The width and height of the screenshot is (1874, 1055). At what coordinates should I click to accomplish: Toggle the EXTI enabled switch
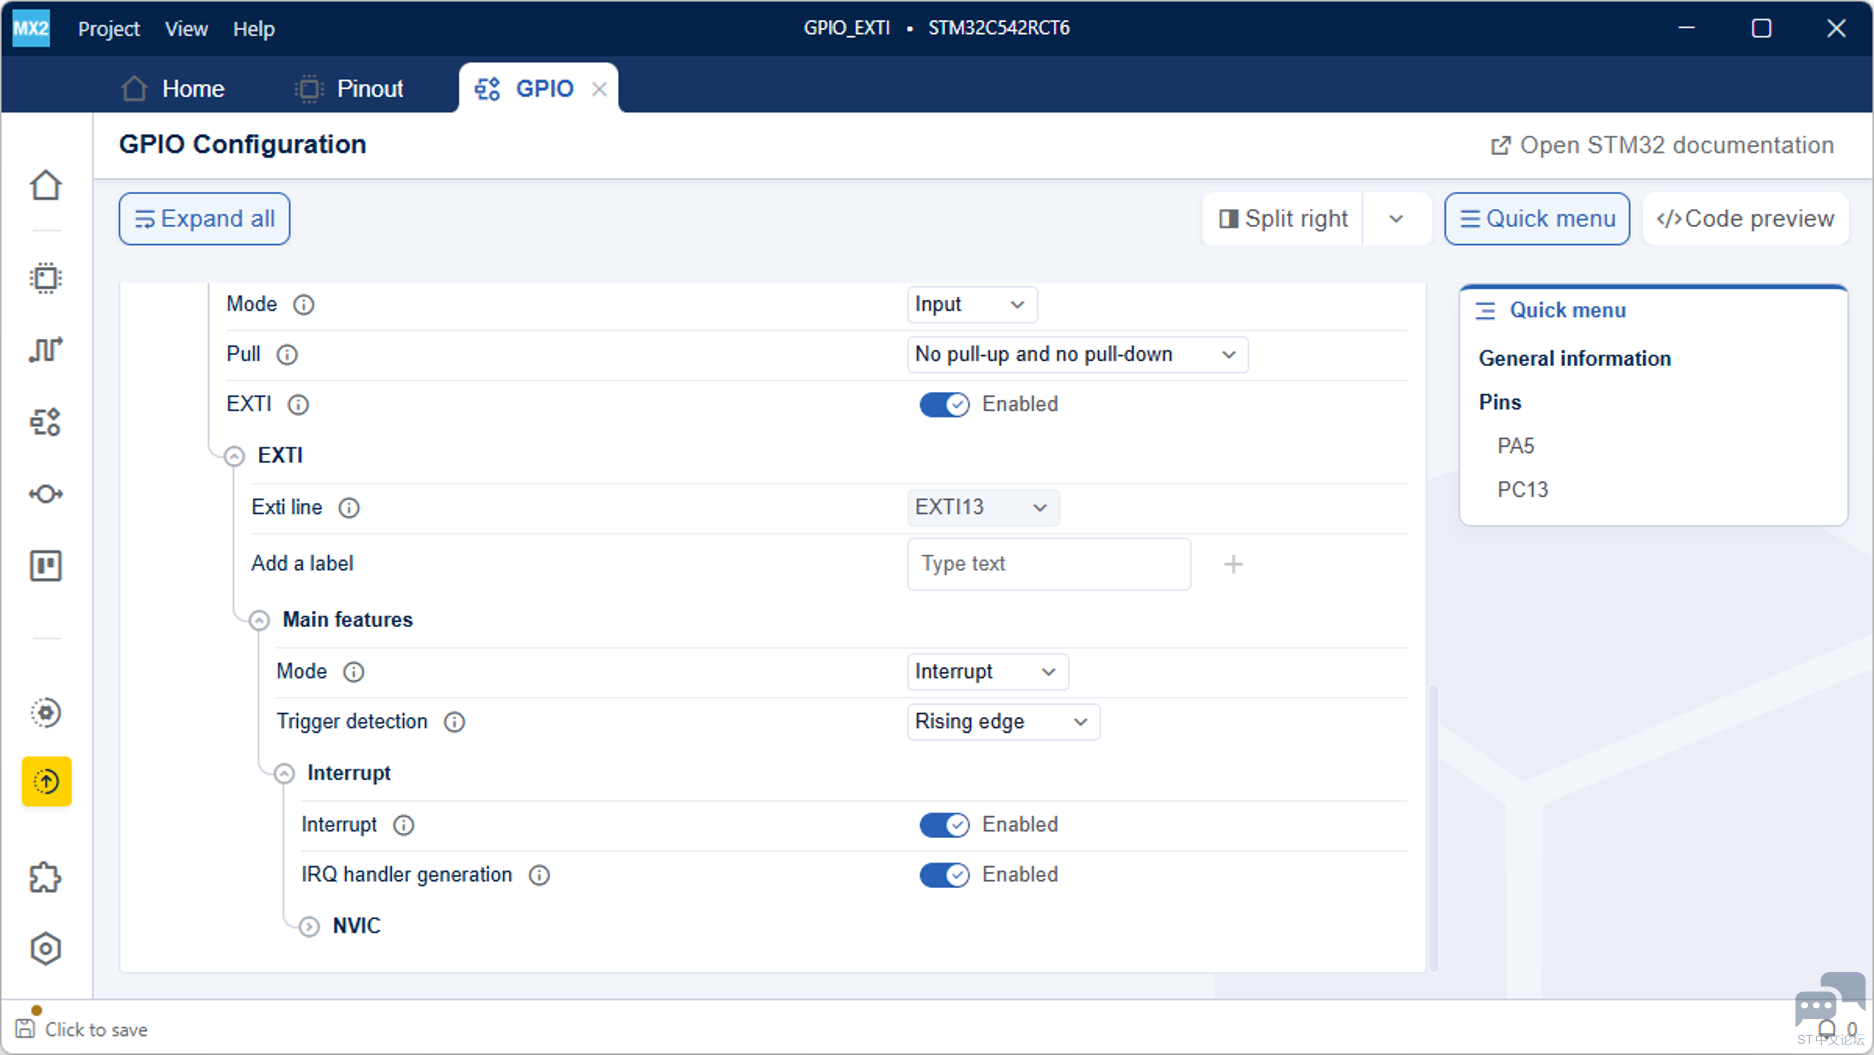point(944,405)
